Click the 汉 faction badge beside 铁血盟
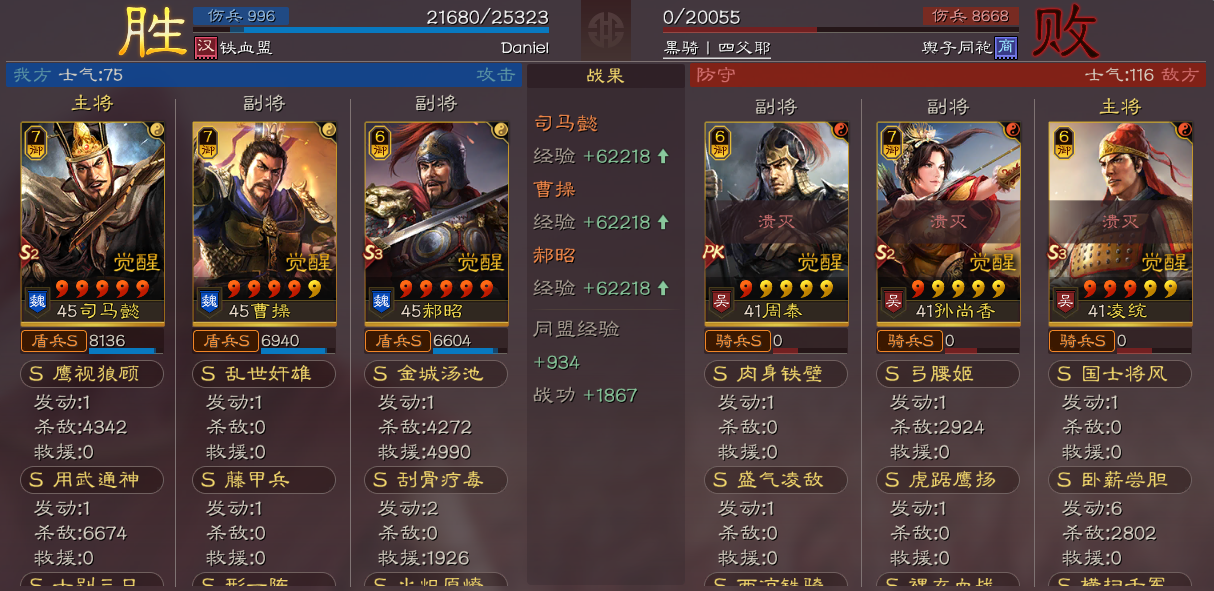The width and height of the screenshot is (1214, 591). coord(205,47)
